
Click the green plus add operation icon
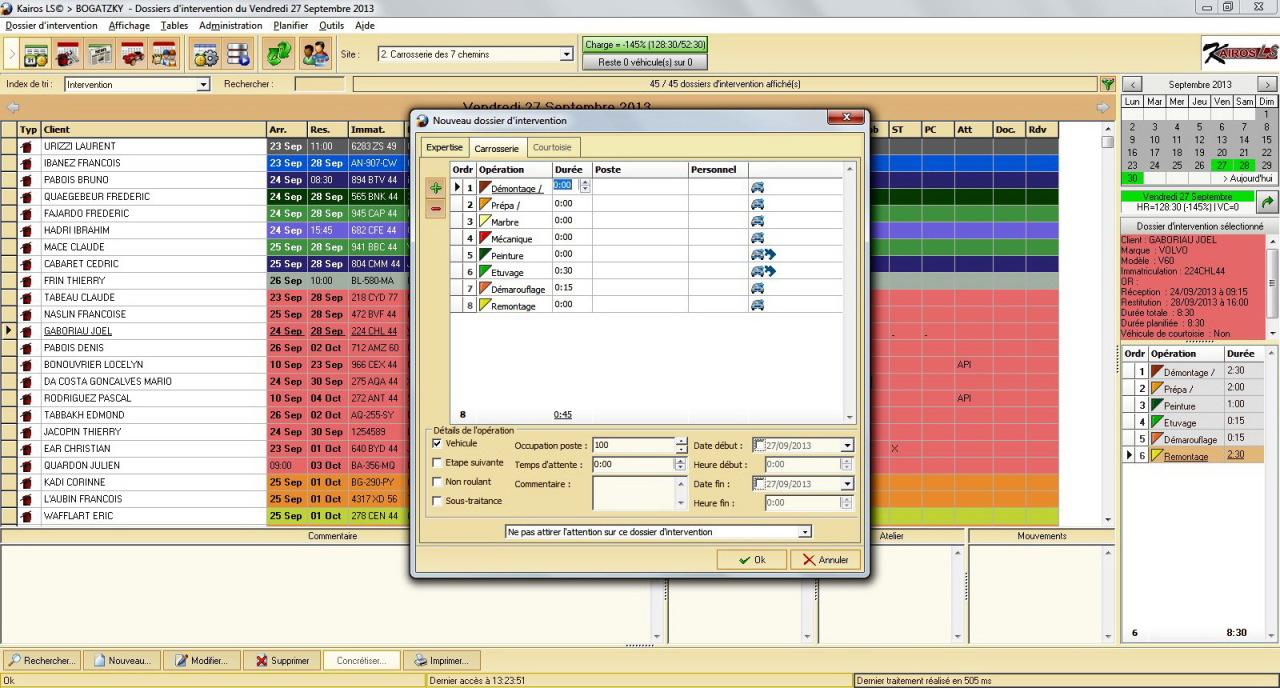(x=436, y=188)
